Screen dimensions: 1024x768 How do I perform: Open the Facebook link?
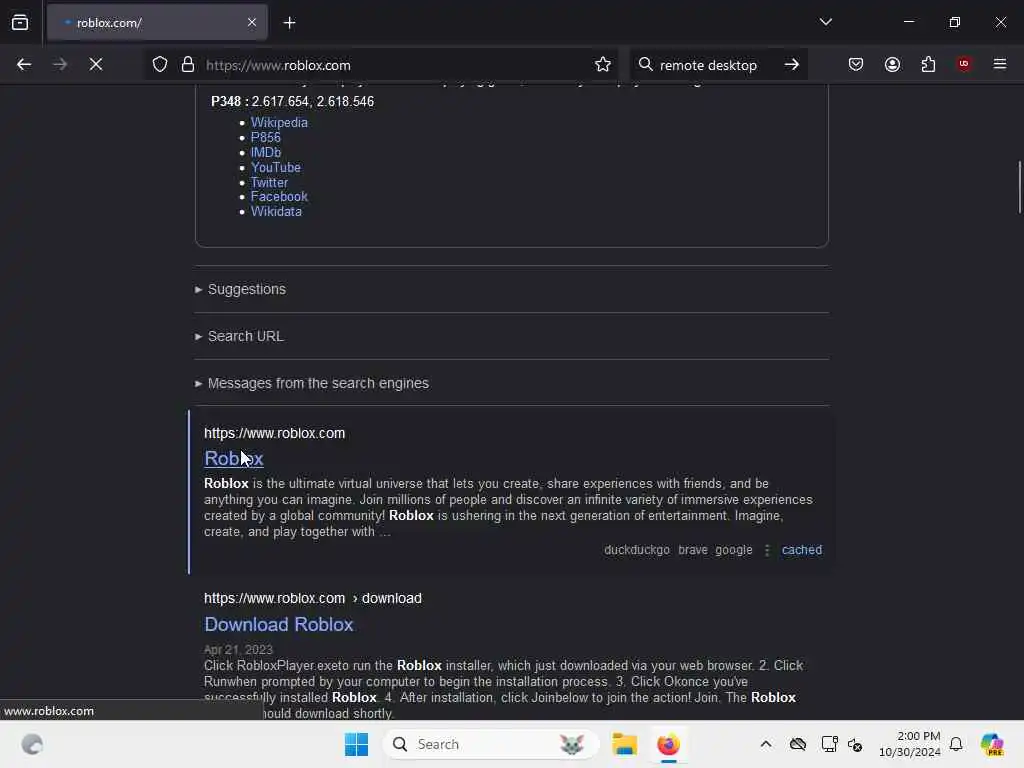tap(279, 197)
